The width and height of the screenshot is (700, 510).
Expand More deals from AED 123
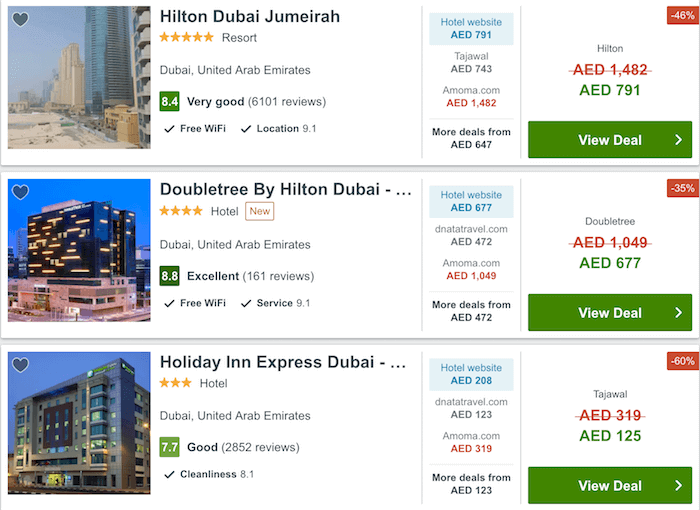(471, 484)
